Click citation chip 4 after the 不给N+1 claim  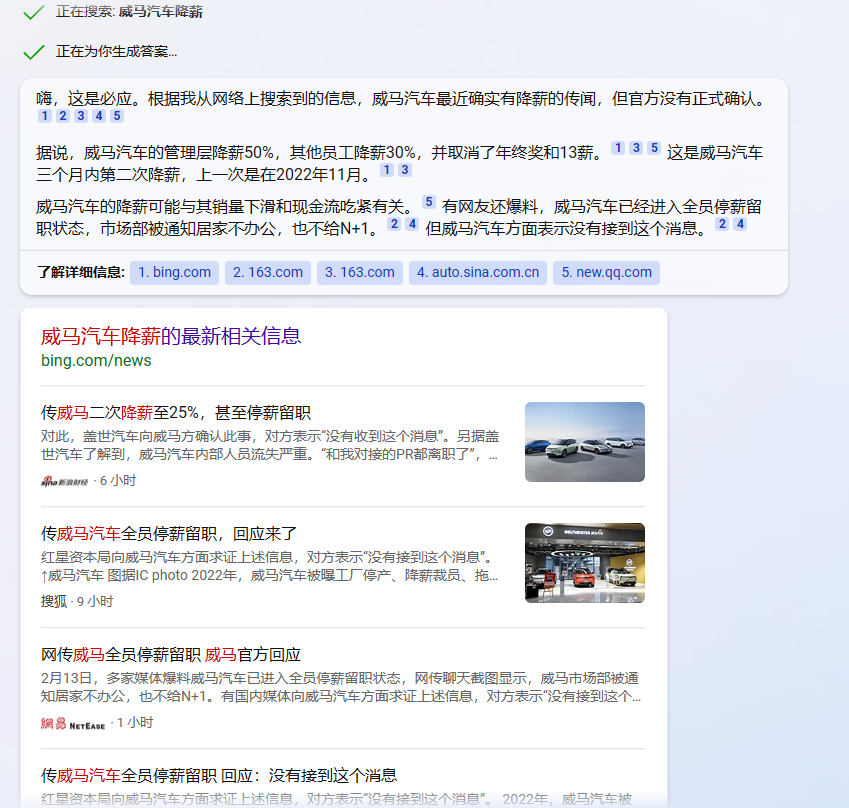[411, 224]
